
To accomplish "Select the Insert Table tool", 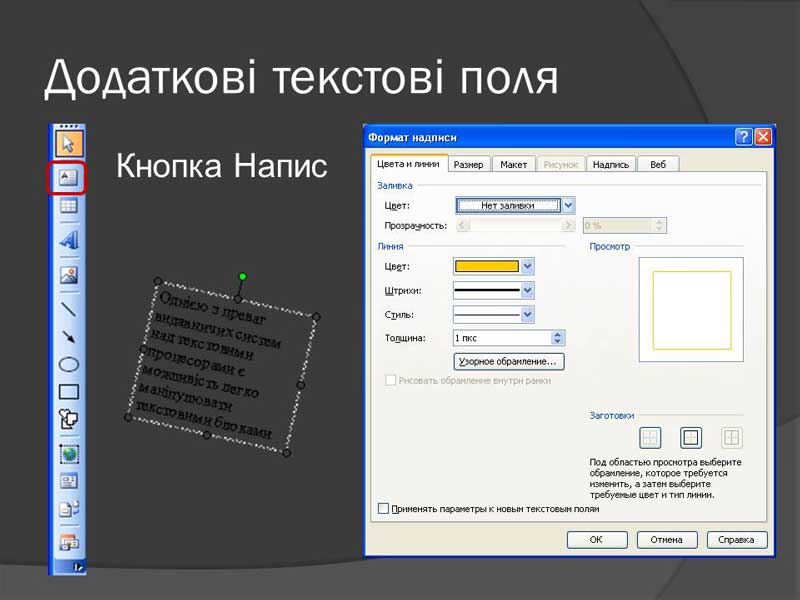I will pos(68,207).
